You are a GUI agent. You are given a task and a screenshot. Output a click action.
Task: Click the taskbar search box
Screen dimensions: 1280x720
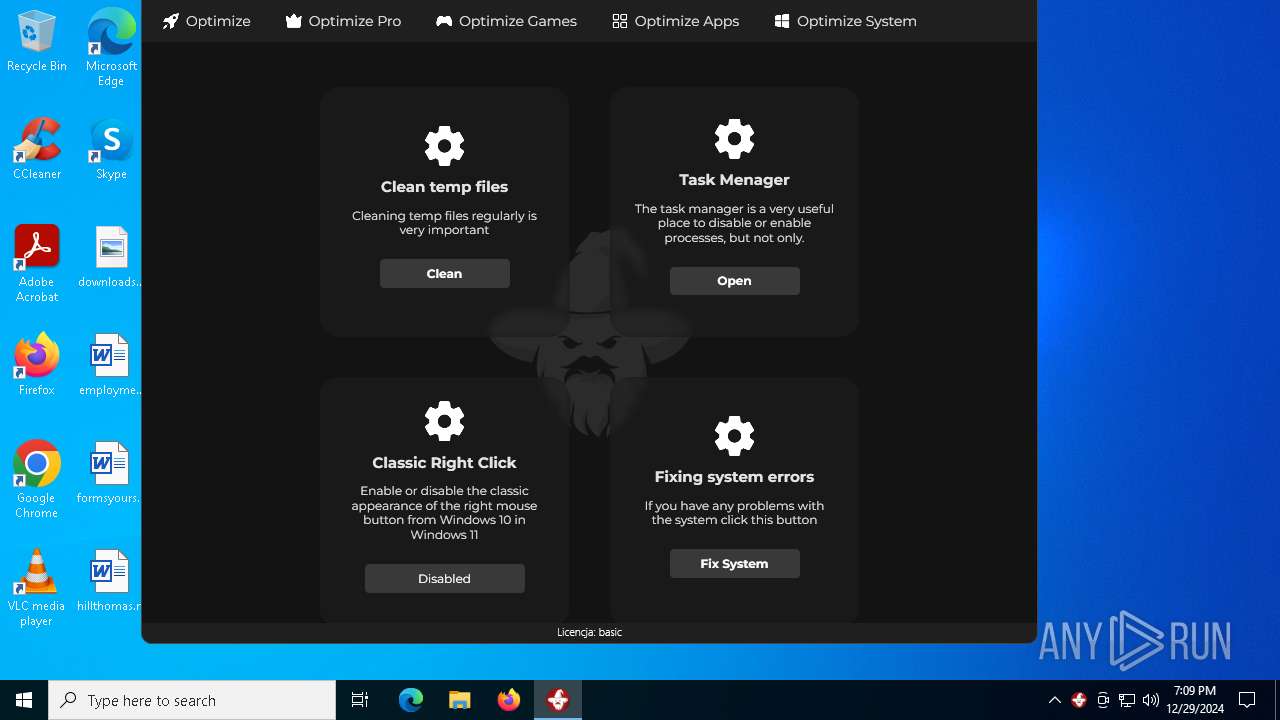(x=192, y=700)
